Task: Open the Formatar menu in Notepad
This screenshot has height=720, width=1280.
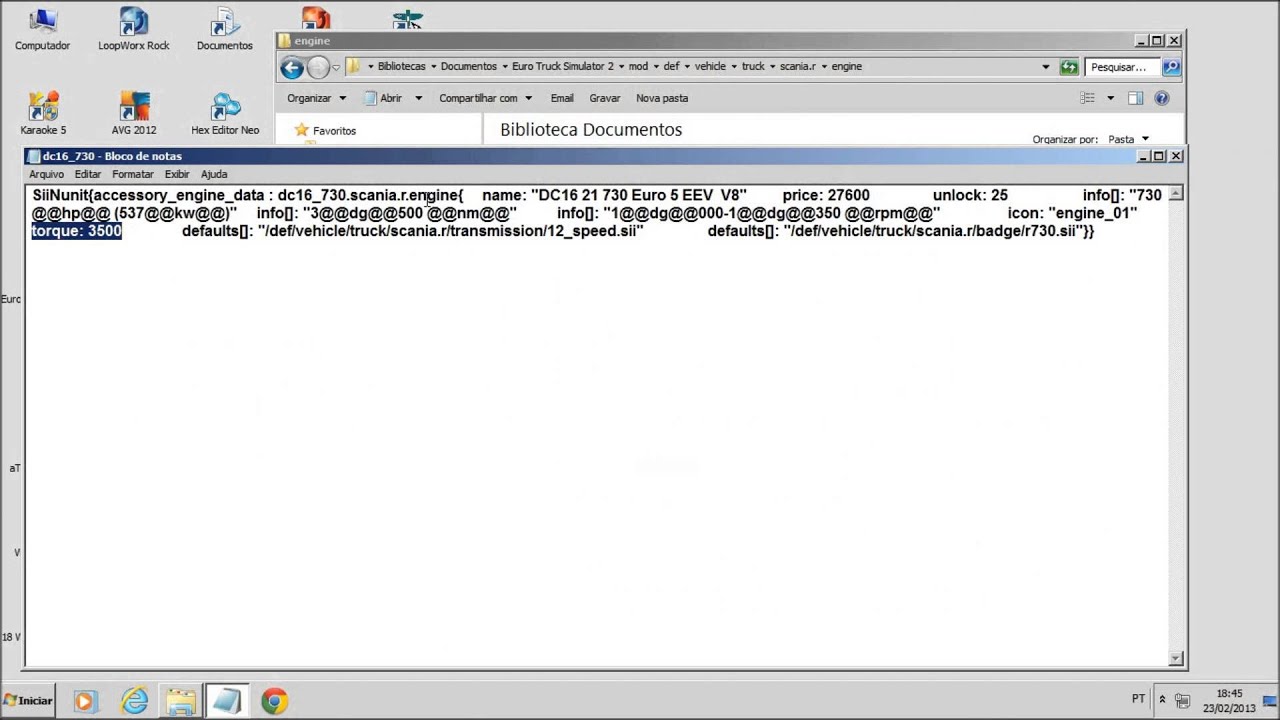Action: 133,174
